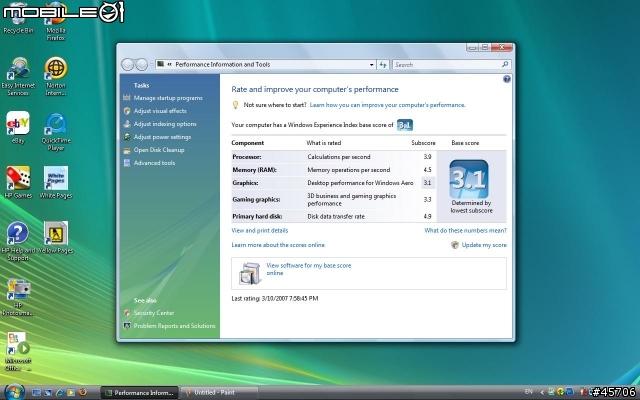Screen dimensions: 640x400
Task: Click the Performance Information and Tools address field
Action: (x=265, y=64)
